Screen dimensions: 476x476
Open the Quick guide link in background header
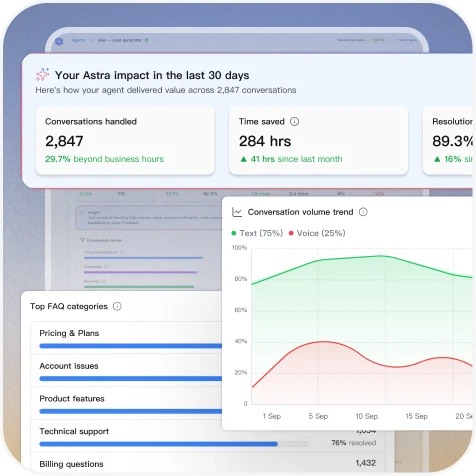pos(406,40)
